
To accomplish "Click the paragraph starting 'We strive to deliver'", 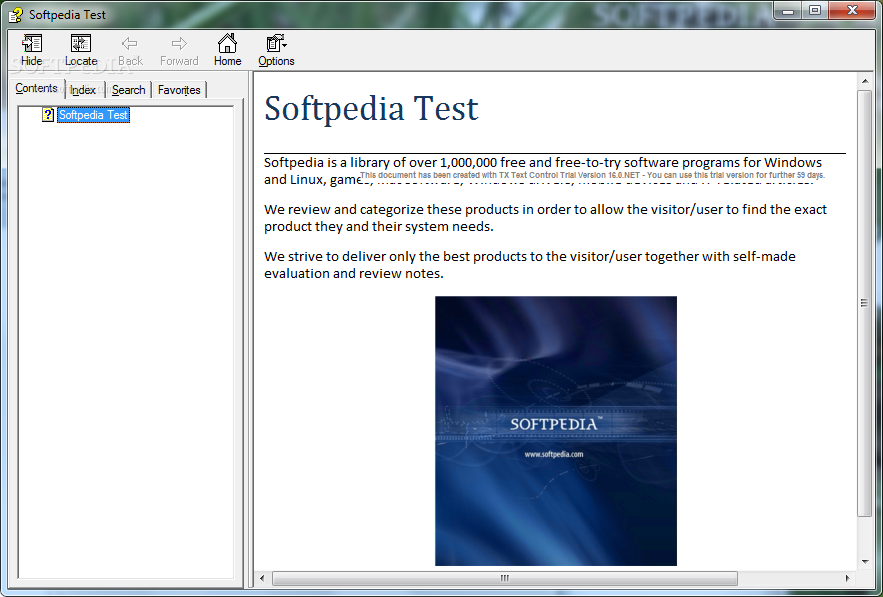I will (x=529, y=265).
